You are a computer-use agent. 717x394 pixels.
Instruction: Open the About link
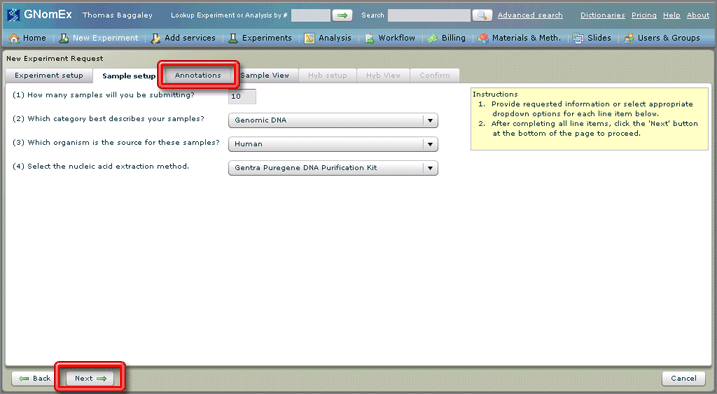(x=698, y=15)
